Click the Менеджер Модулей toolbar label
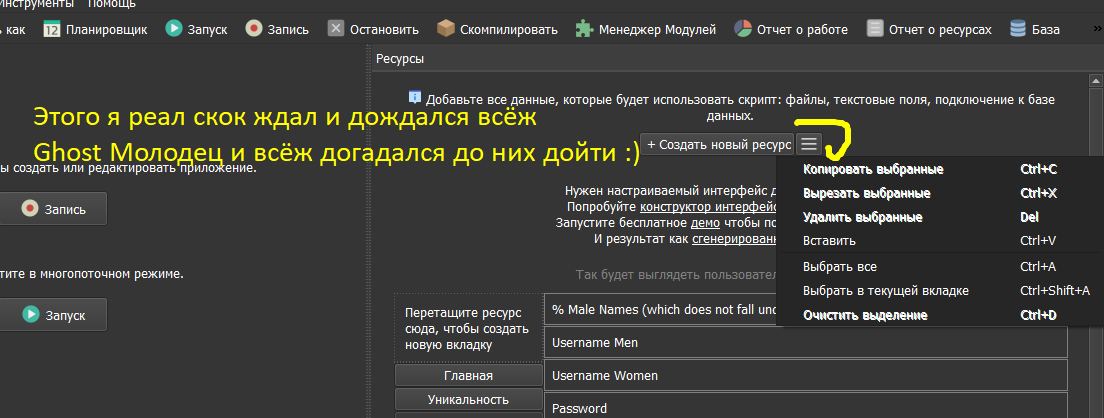 pyautogui.click(x=658, y=30)
